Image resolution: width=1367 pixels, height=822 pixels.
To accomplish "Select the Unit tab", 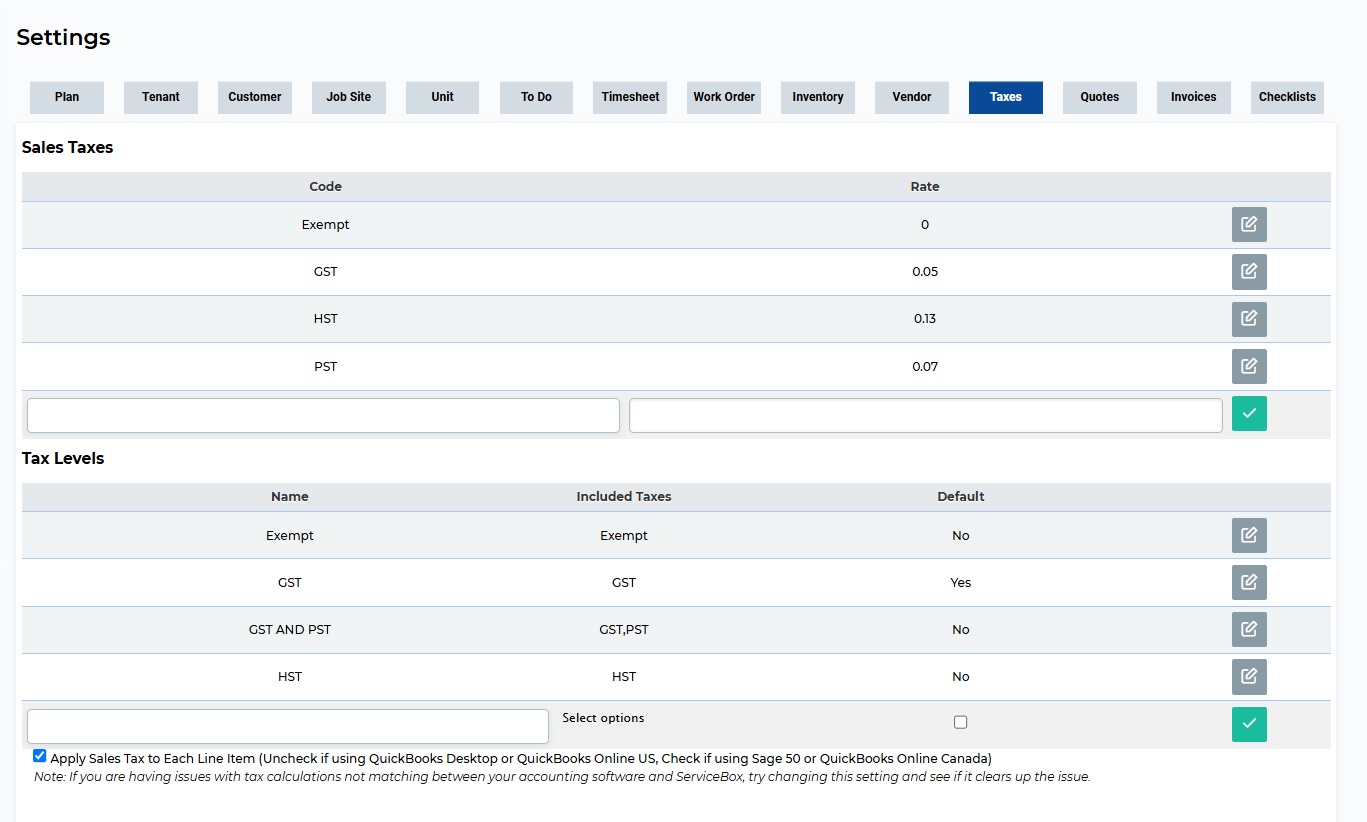I will (443, 97).
